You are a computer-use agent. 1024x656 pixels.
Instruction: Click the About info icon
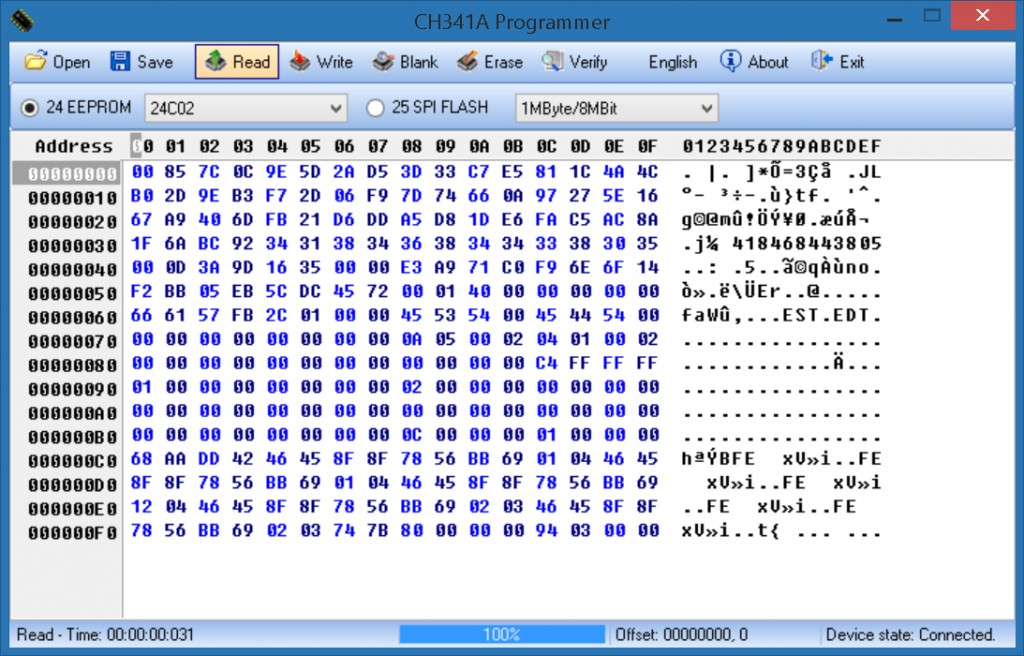click(x=730, y=61)
